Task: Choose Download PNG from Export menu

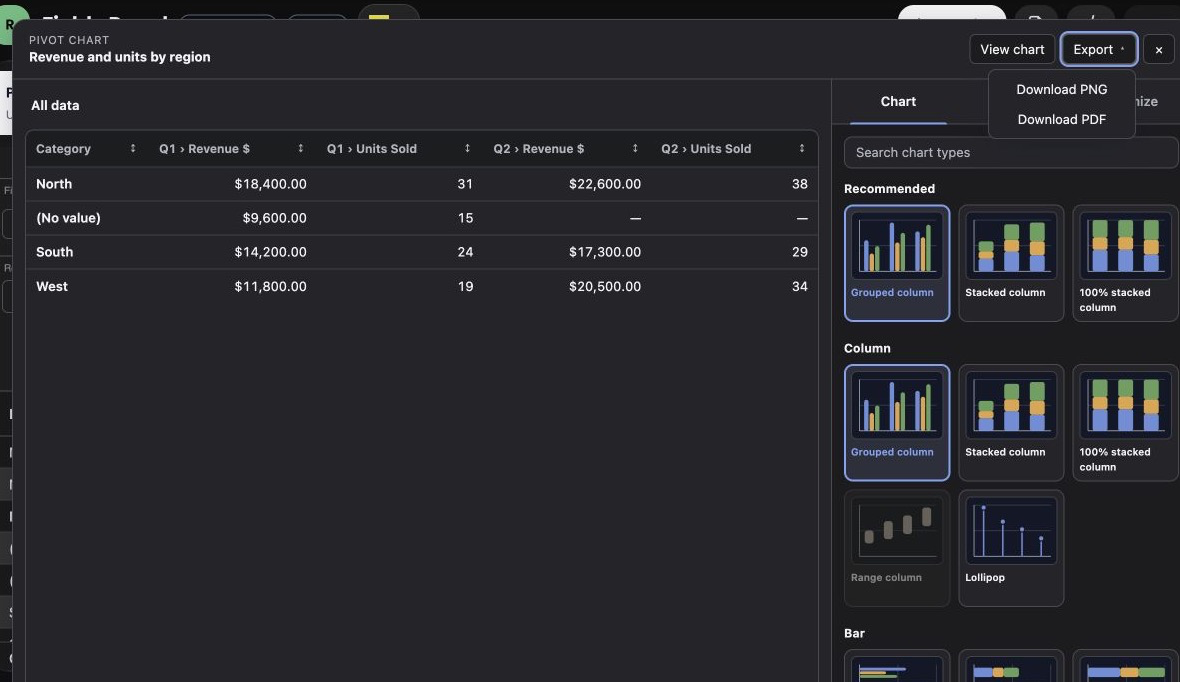Action: click(1062, 90)
